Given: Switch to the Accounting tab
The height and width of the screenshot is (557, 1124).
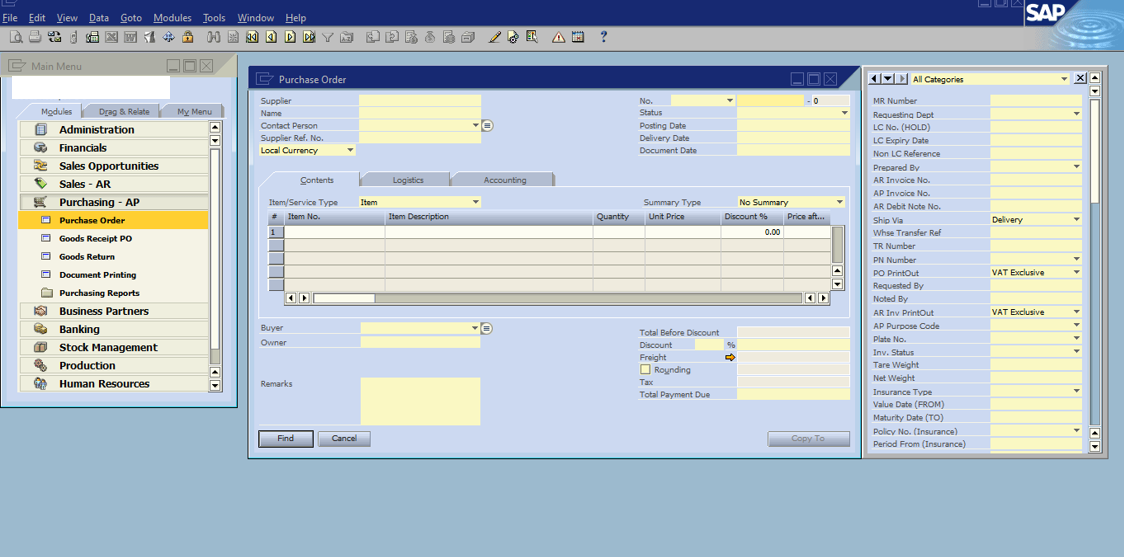Looking at the screenshot, I should tap(505, 180).
